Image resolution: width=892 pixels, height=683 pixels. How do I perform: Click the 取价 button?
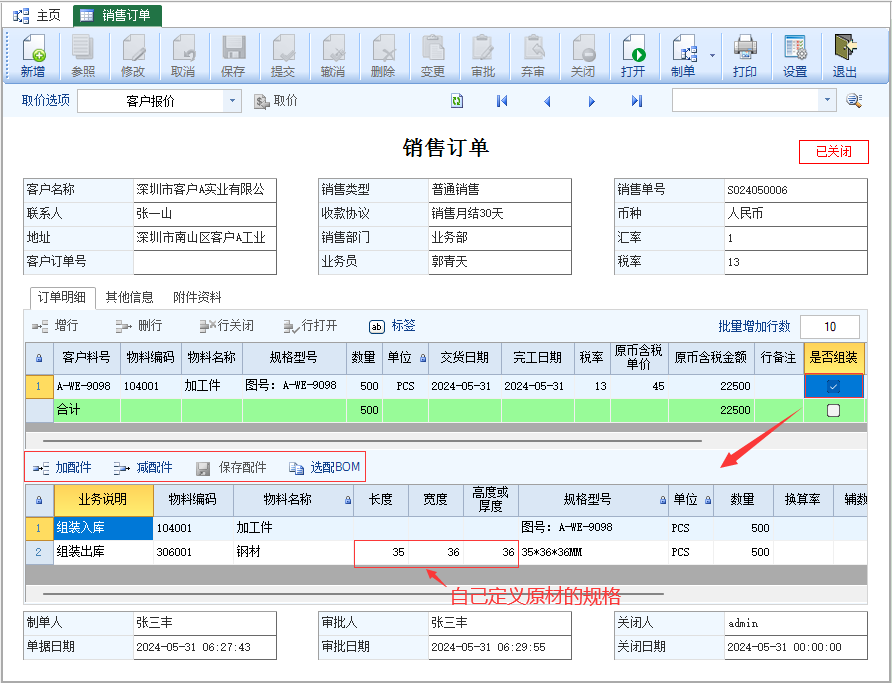(x=276, y=101)
